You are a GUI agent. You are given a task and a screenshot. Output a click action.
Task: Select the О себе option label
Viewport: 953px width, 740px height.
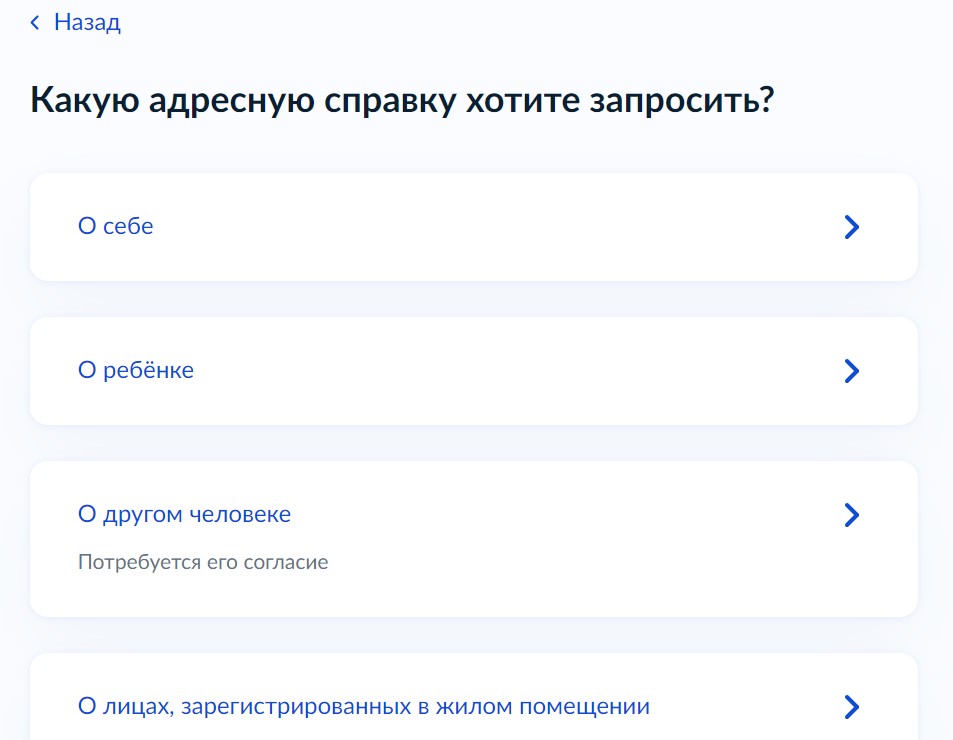pyautogui.click(x=116, y=227)
